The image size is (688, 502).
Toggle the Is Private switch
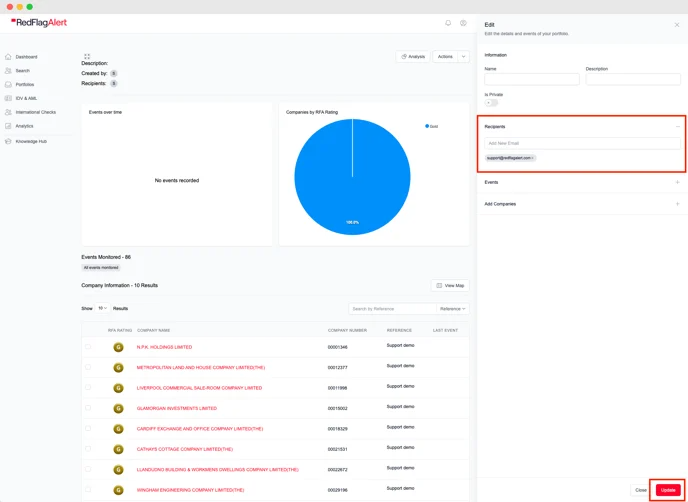491,103
